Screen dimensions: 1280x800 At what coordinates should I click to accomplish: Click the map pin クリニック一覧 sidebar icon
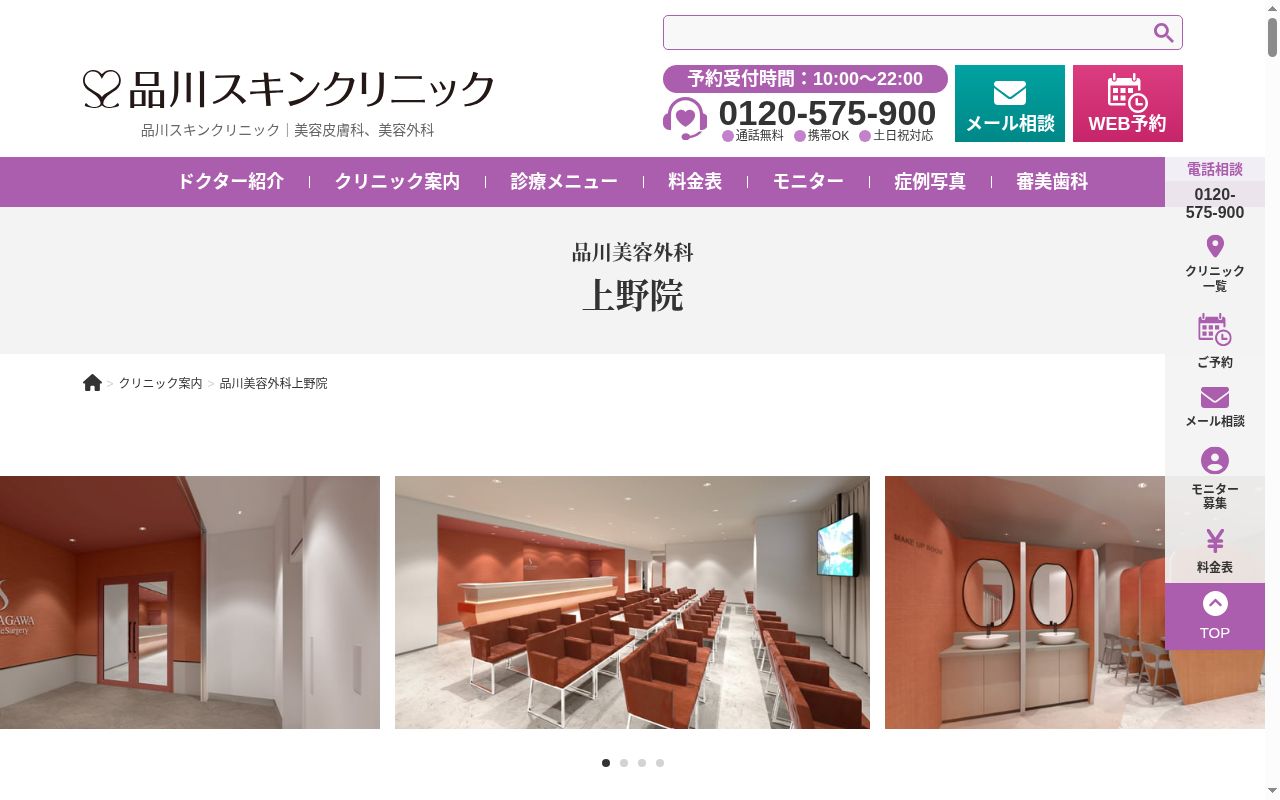coord(1215,246)
